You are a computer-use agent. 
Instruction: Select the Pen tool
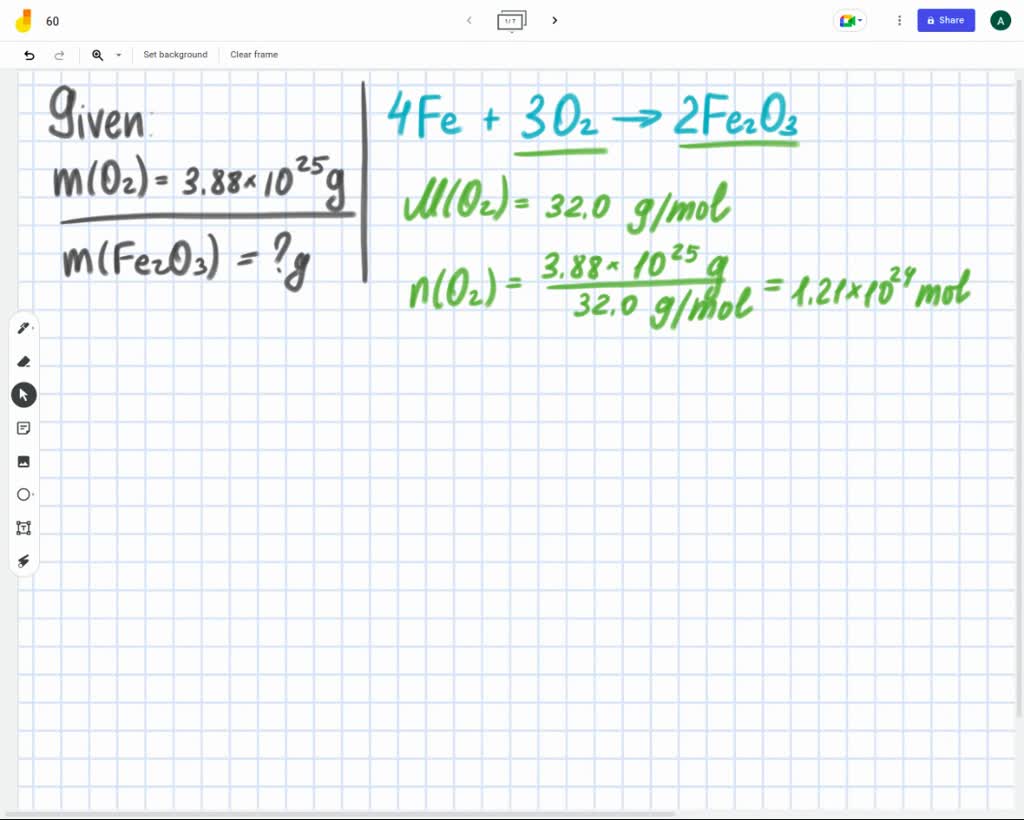pos(23,327)
